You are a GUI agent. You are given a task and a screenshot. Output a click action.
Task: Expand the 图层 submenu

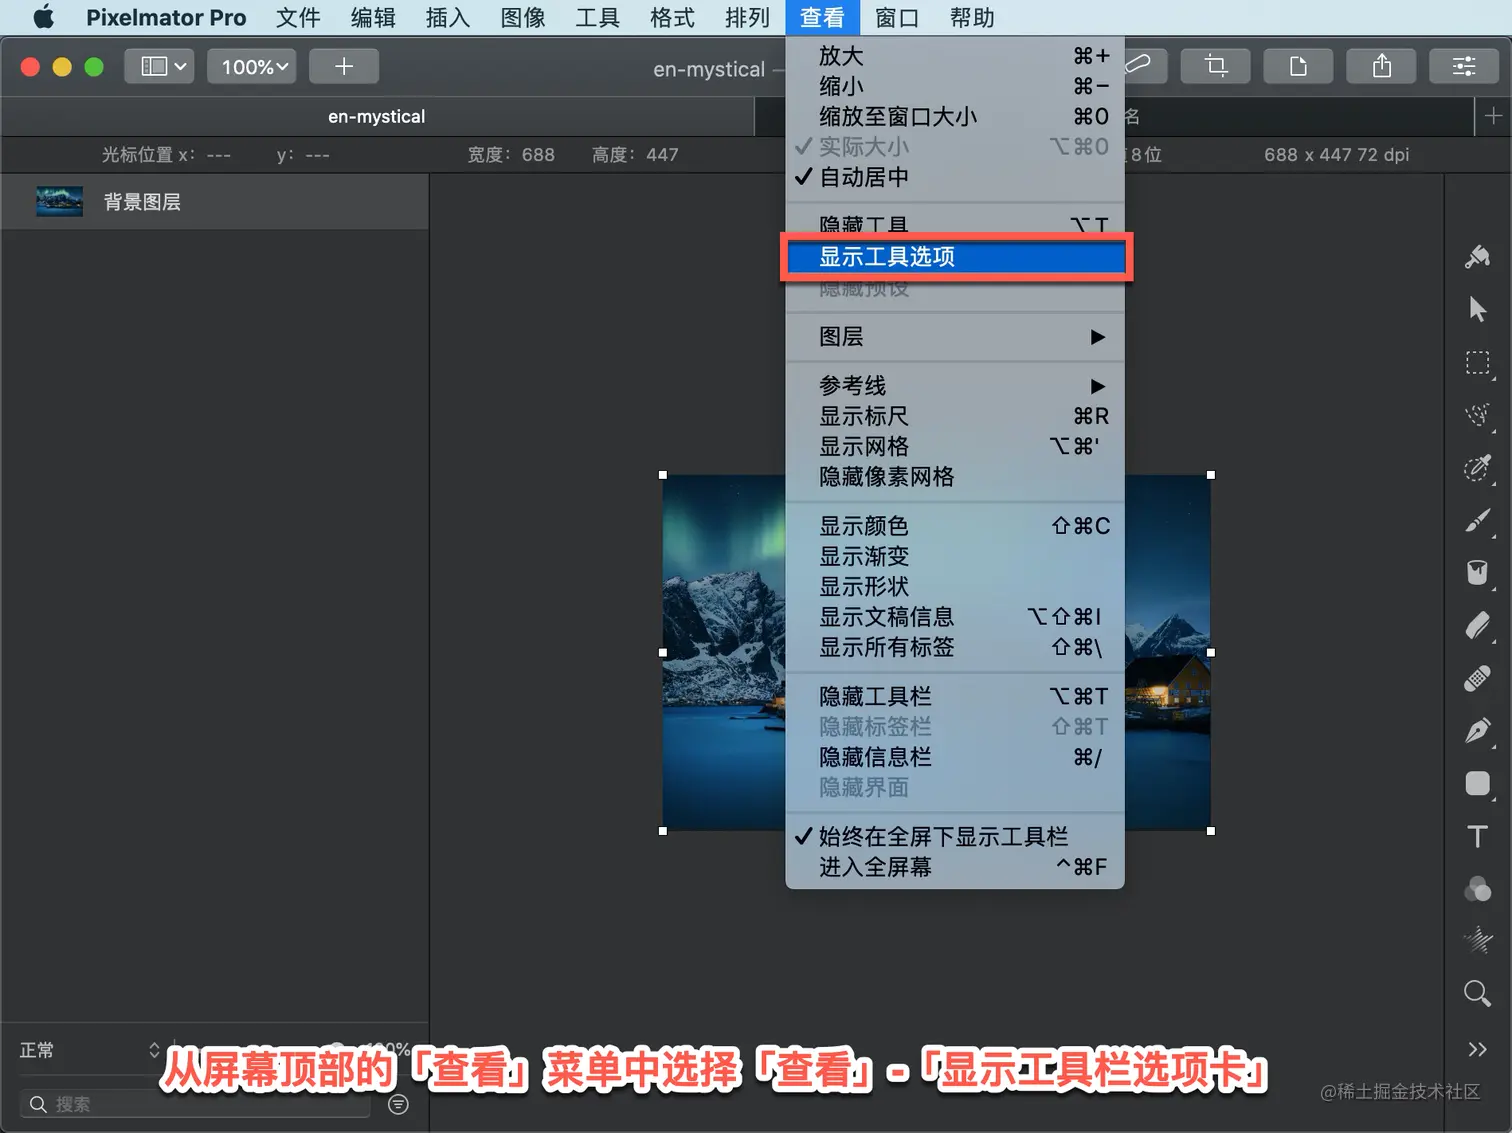[x=954, y=337]
